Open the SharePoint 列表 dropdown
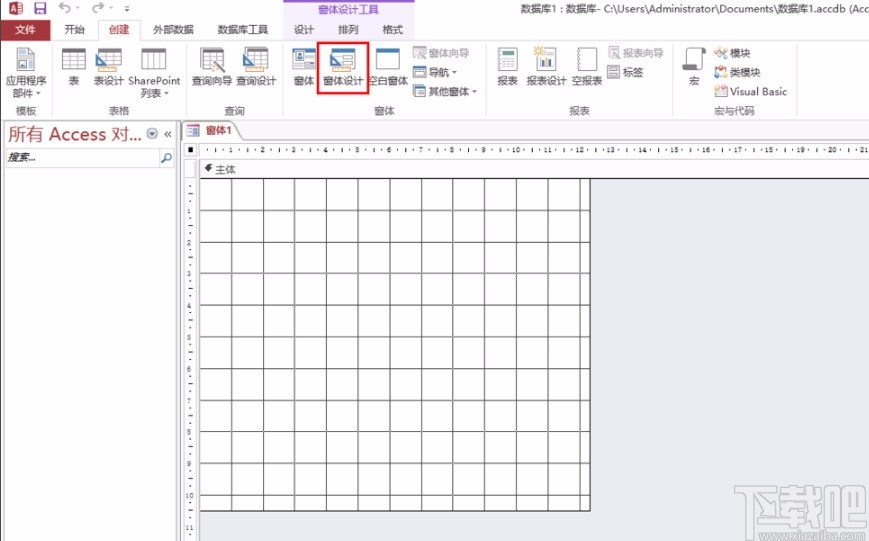 click(154, 73)
